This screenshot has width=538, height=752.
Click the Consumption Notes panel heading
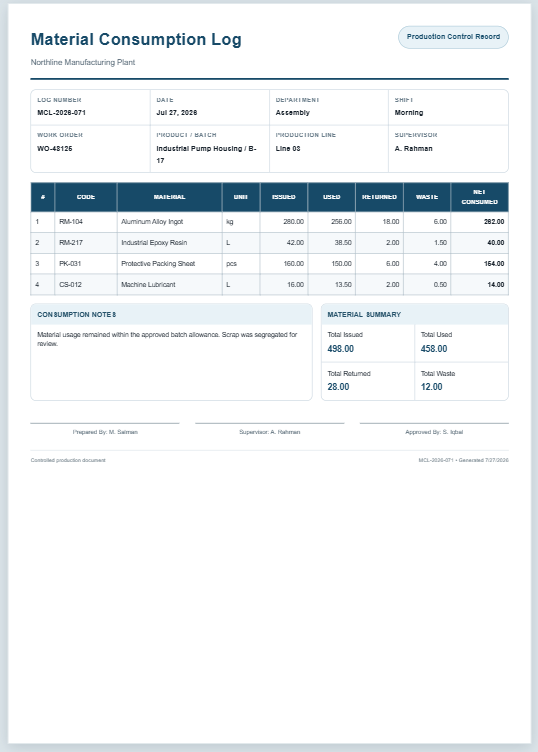click(77, 315)
